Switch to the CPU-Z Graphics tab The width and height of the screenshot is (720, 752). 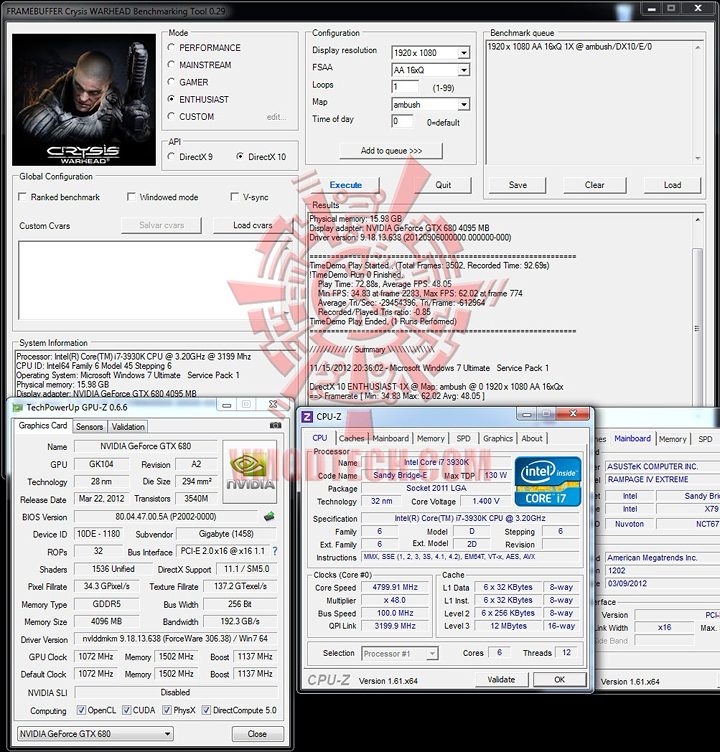[x=498, y=438]
